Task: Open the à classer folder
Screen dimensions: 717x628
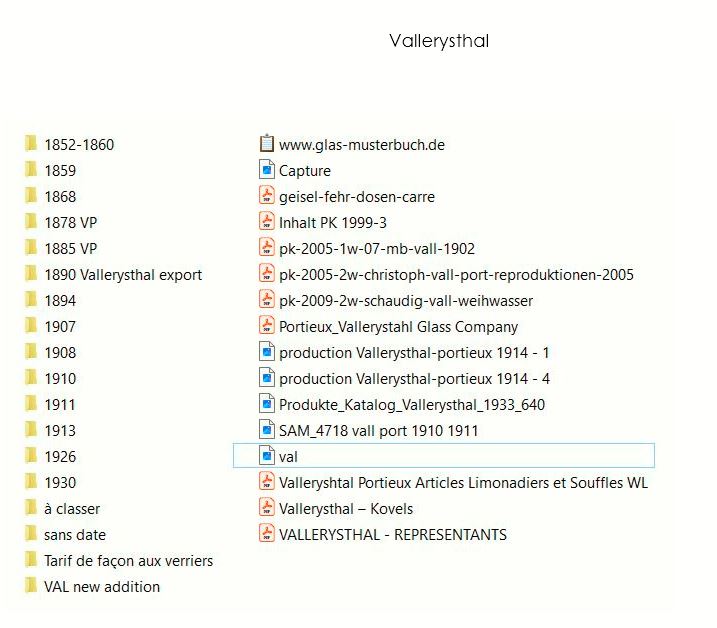Action: (x=72, y=508)
